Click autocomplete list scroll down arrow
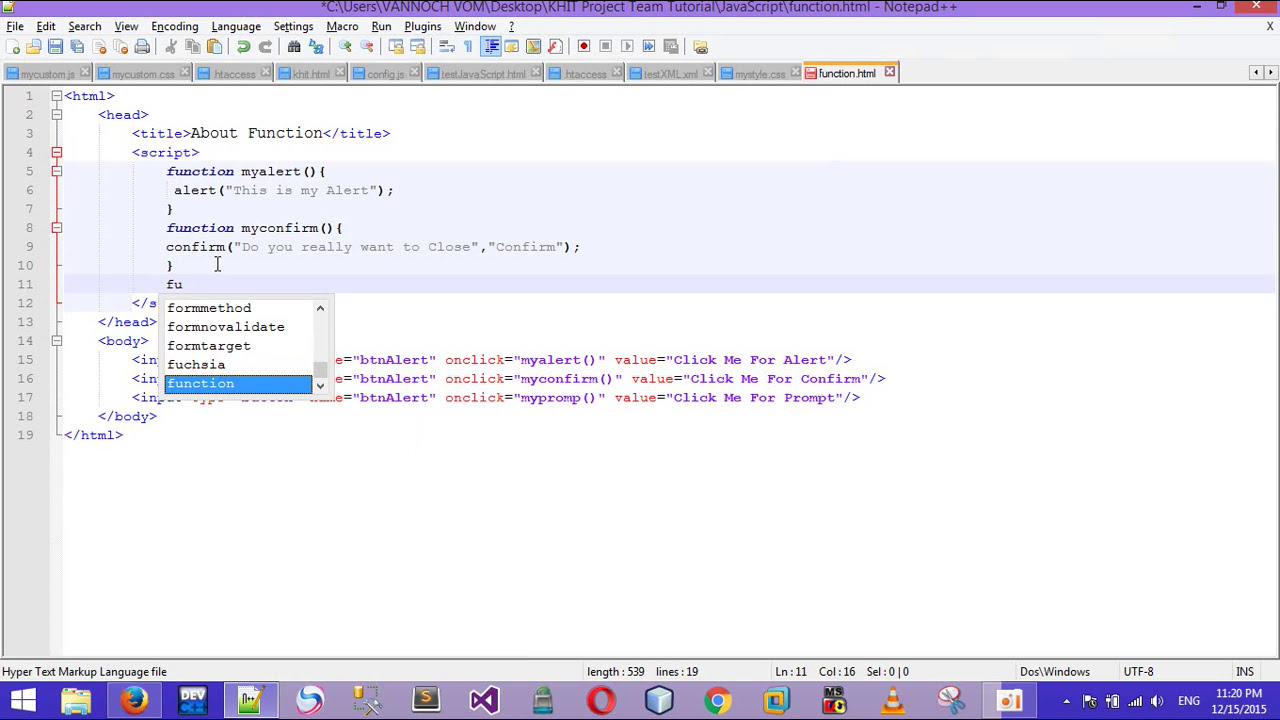The width and height of the screenshot is (1280, 720). pyautogui.click(x=320, y=386)
